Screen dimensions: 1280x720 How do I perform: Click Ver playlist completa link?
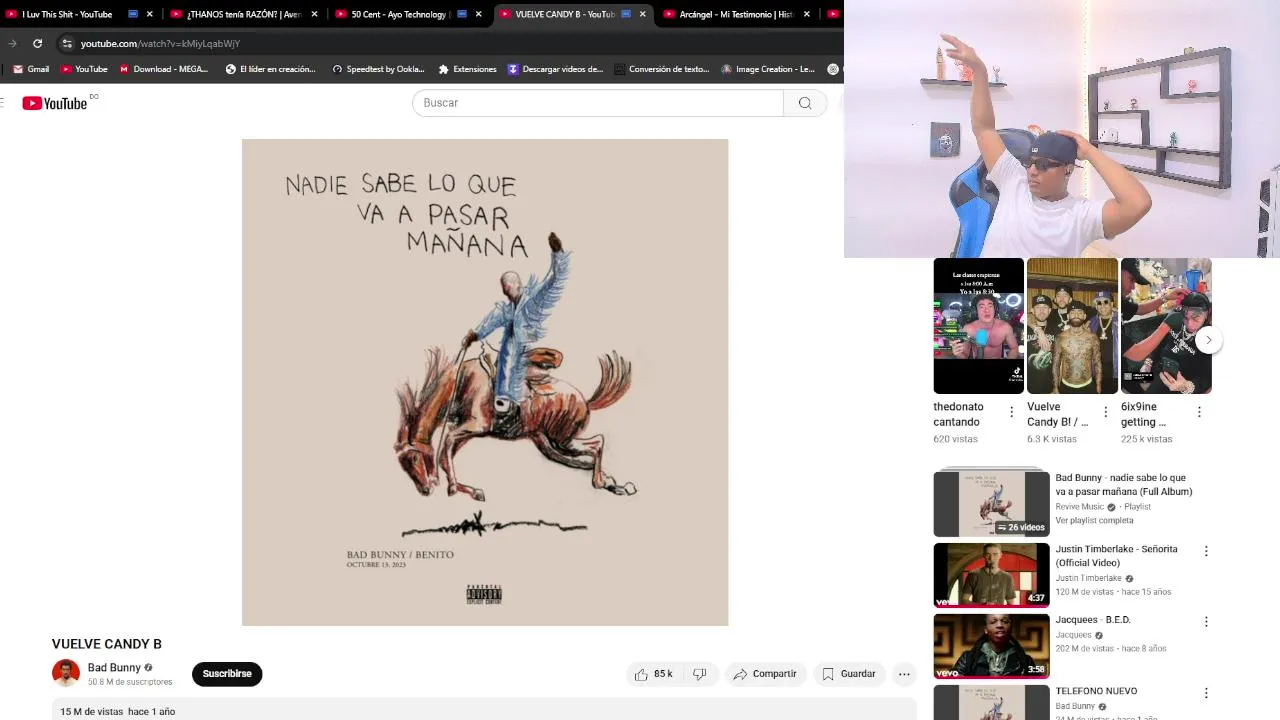[1094, 521]
